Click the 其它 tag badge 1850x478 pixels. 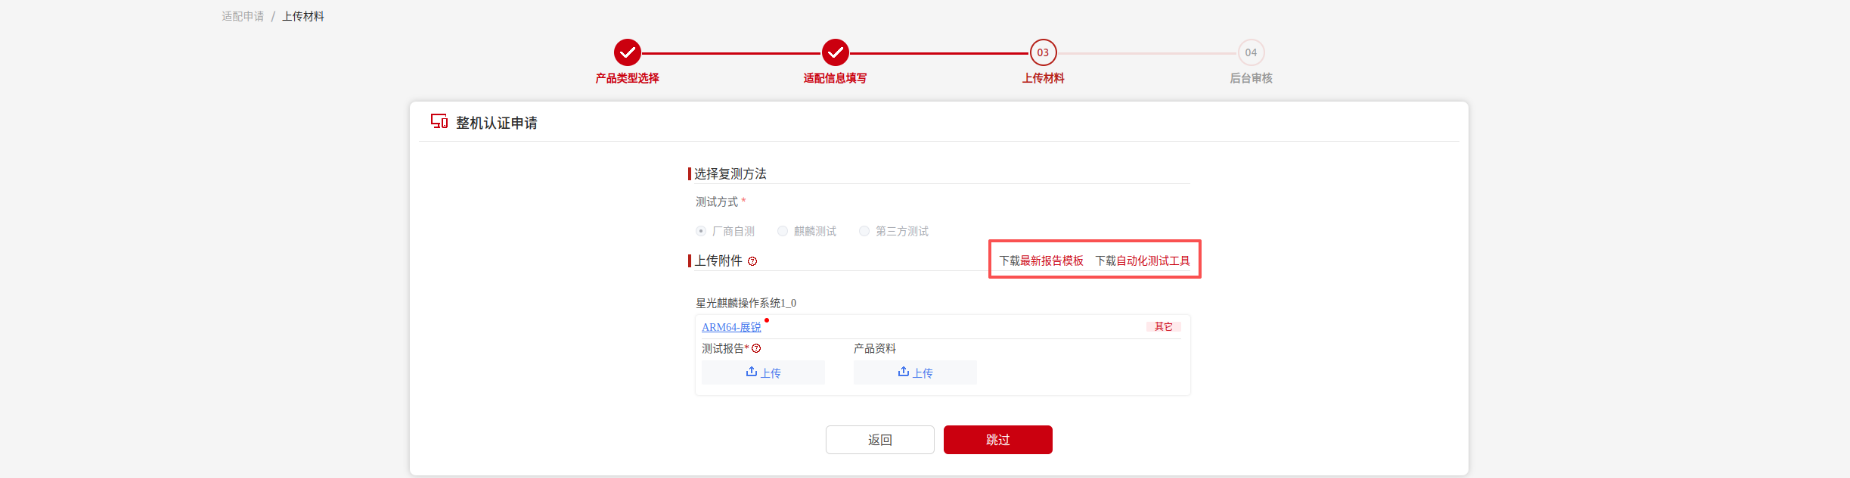pyautogui.click(x=1163, y=327)
